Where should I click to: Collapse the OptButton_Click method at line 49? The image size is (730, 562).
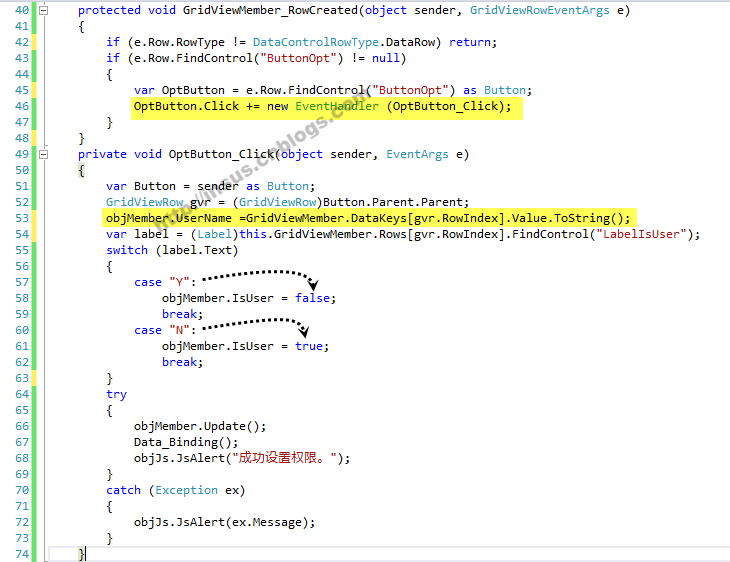point(43,154)
